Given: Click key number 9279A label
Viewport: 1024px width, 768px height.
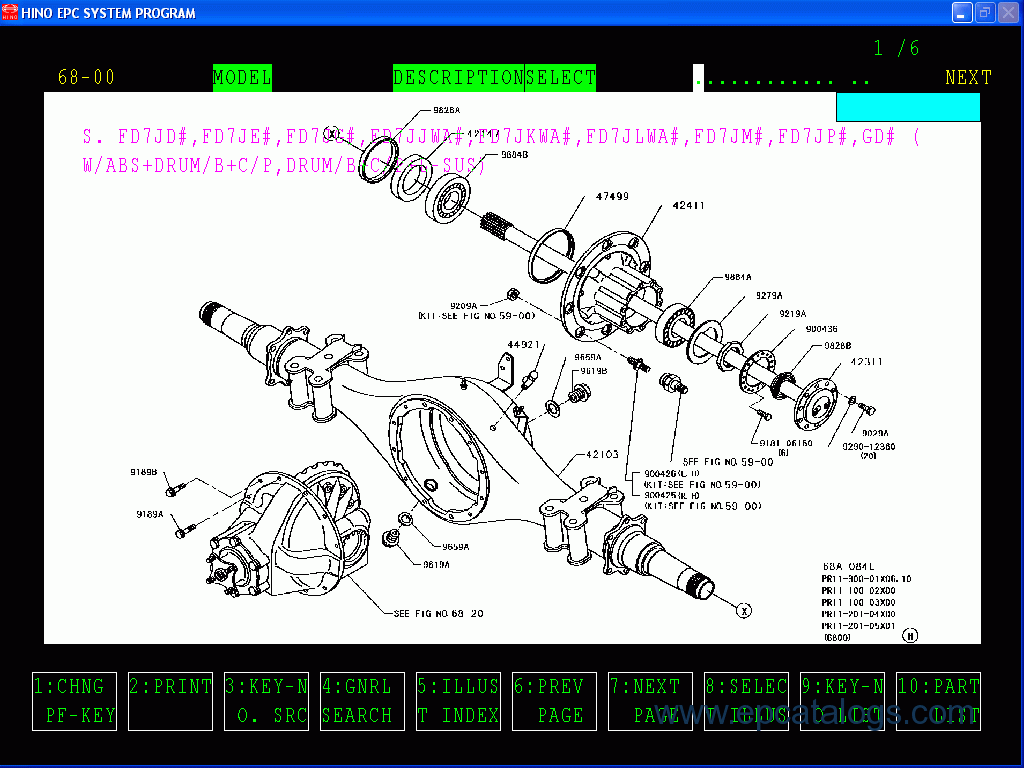Looking at the screenshot, I should pyautogui.click(x=769, y=295).
